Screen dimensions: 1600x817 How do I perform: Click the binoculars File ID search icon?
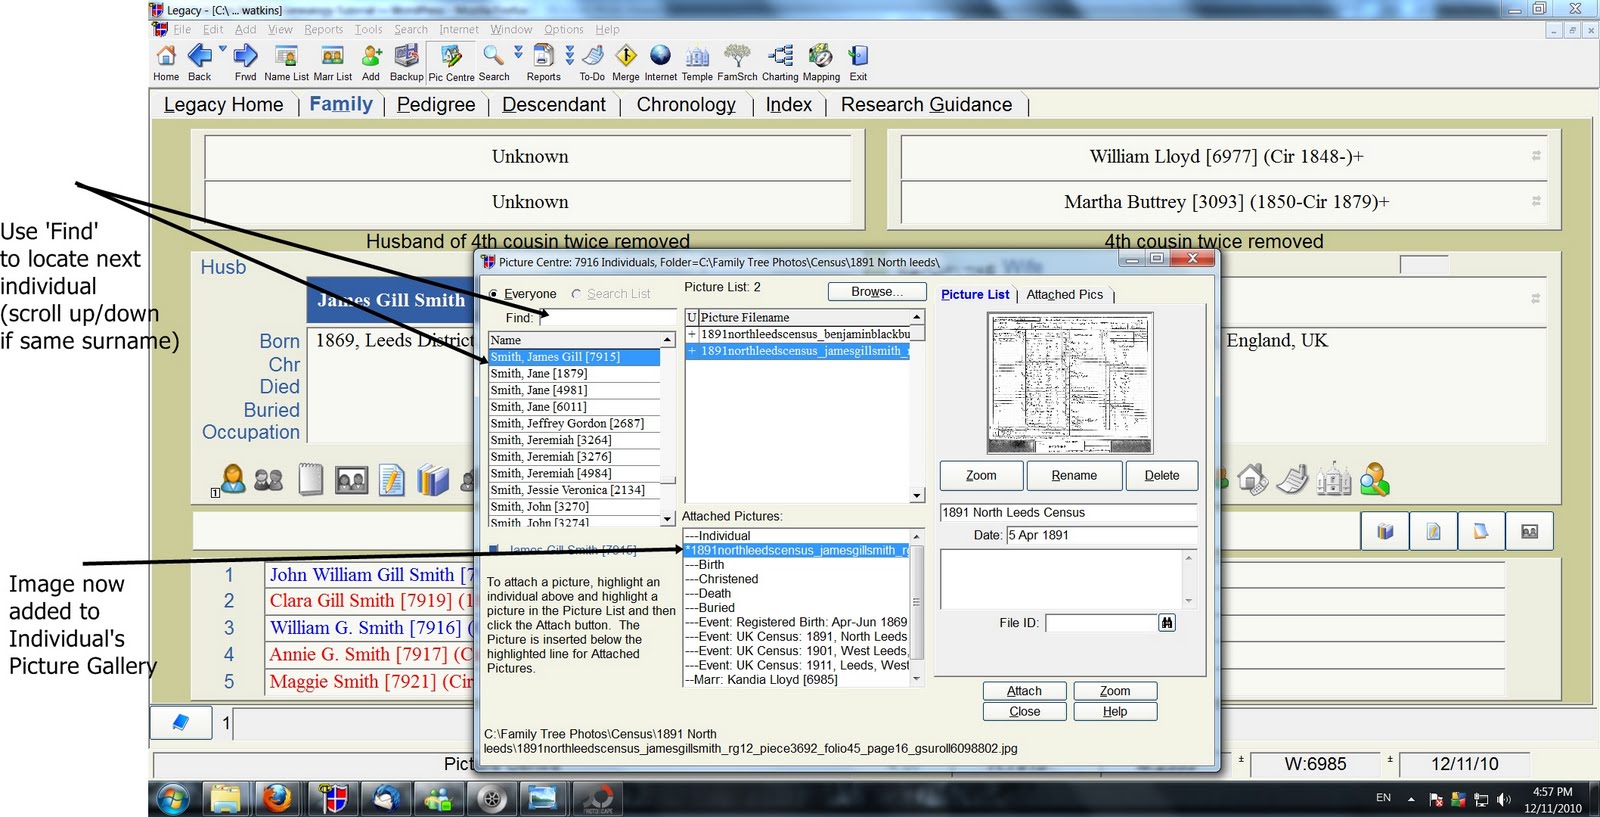[1167, 622]
